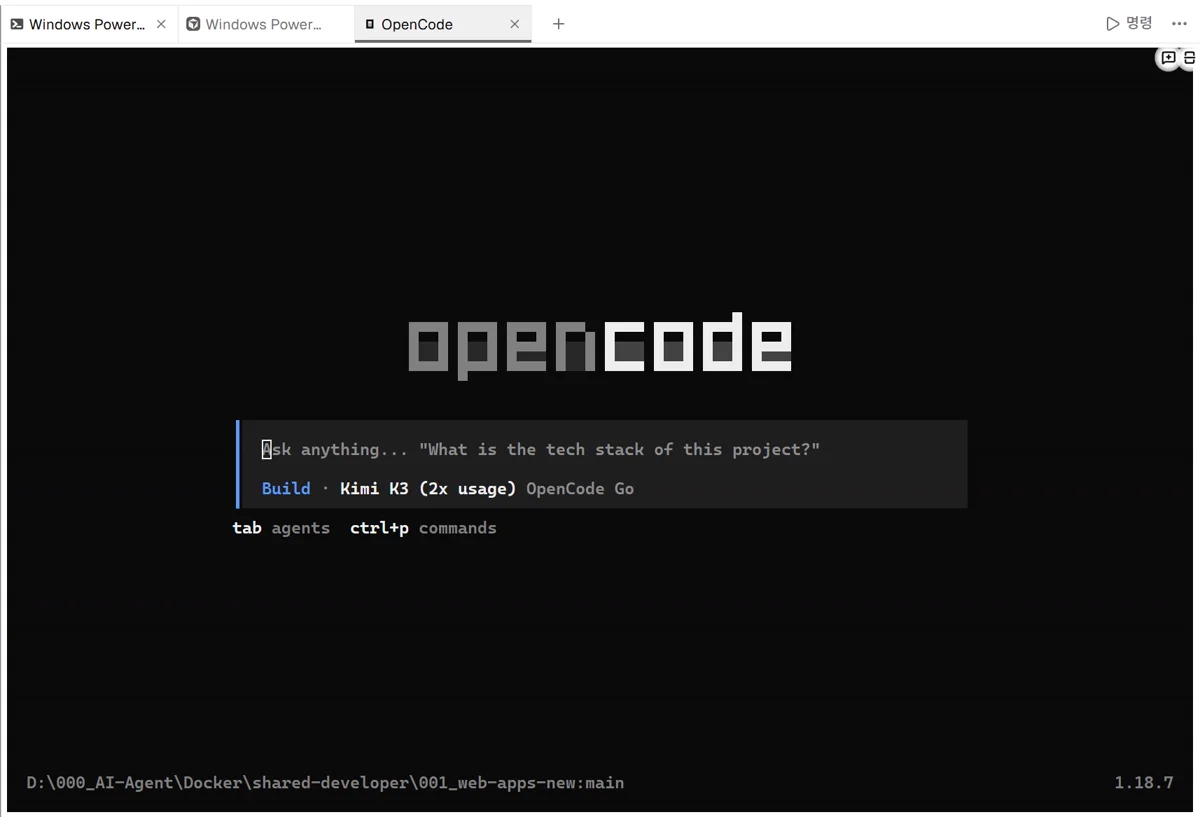Open a new tab with the plus button

click(558, 24)
